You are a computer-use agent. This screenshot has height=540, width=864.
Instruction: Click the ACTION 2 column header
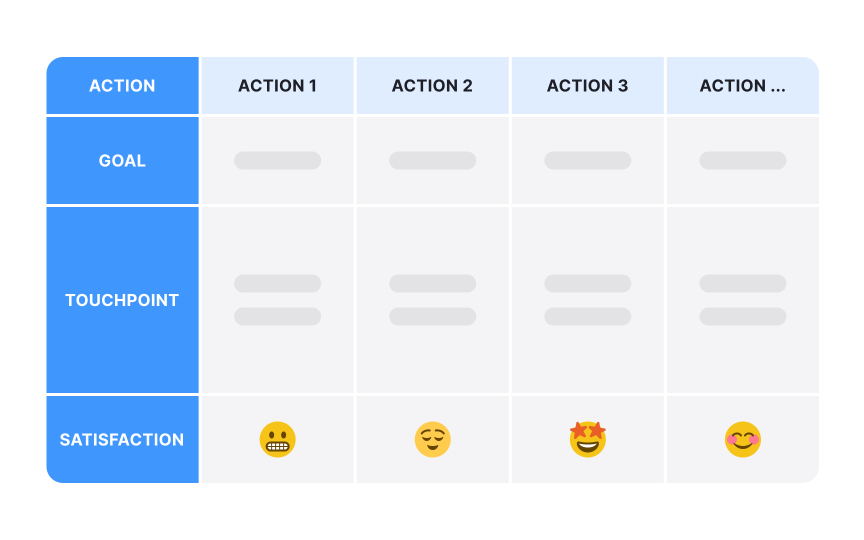(433, 85)
